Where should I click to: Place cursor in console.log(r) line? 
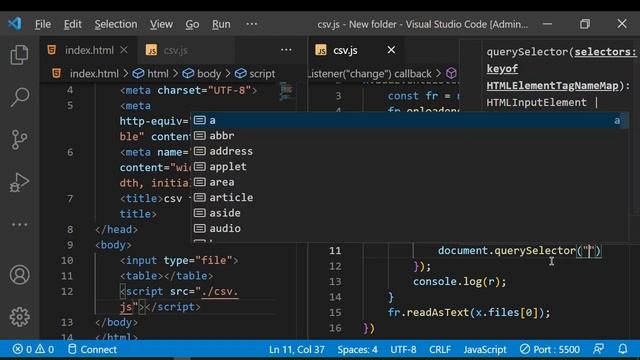pos(459,282)
